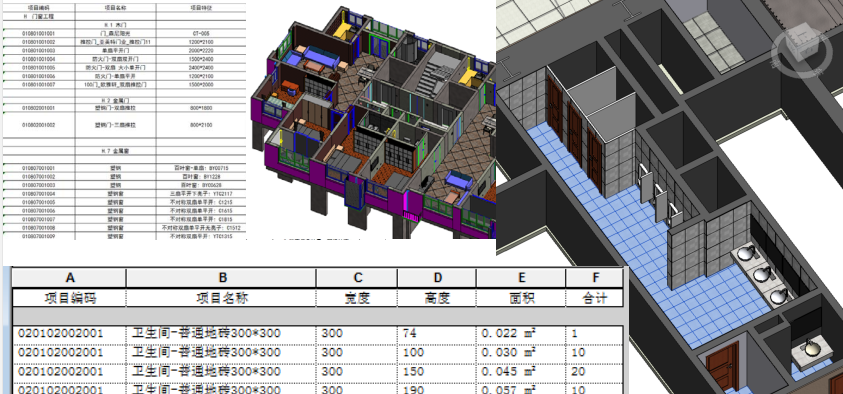Select the area cell 0.030 m²
Screen dimensions: 843x394
tap(521, 353)
